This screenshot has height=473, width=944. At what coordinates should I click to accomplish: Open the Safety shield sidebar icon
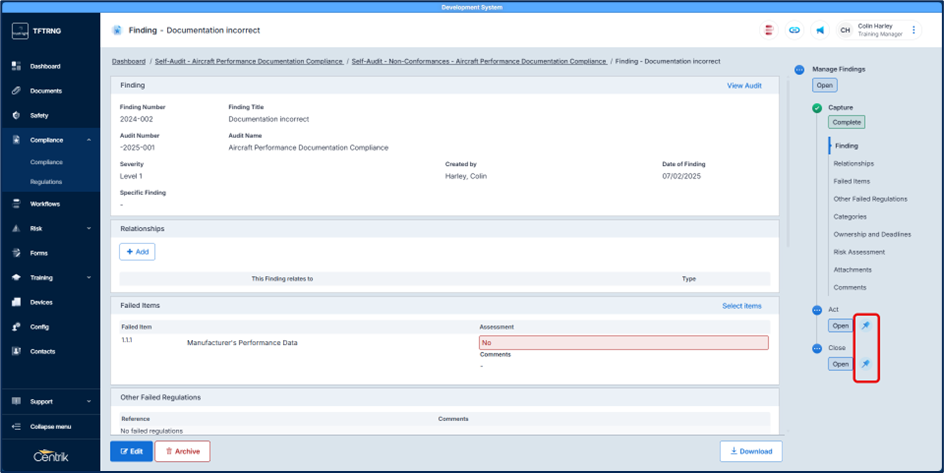16,115
